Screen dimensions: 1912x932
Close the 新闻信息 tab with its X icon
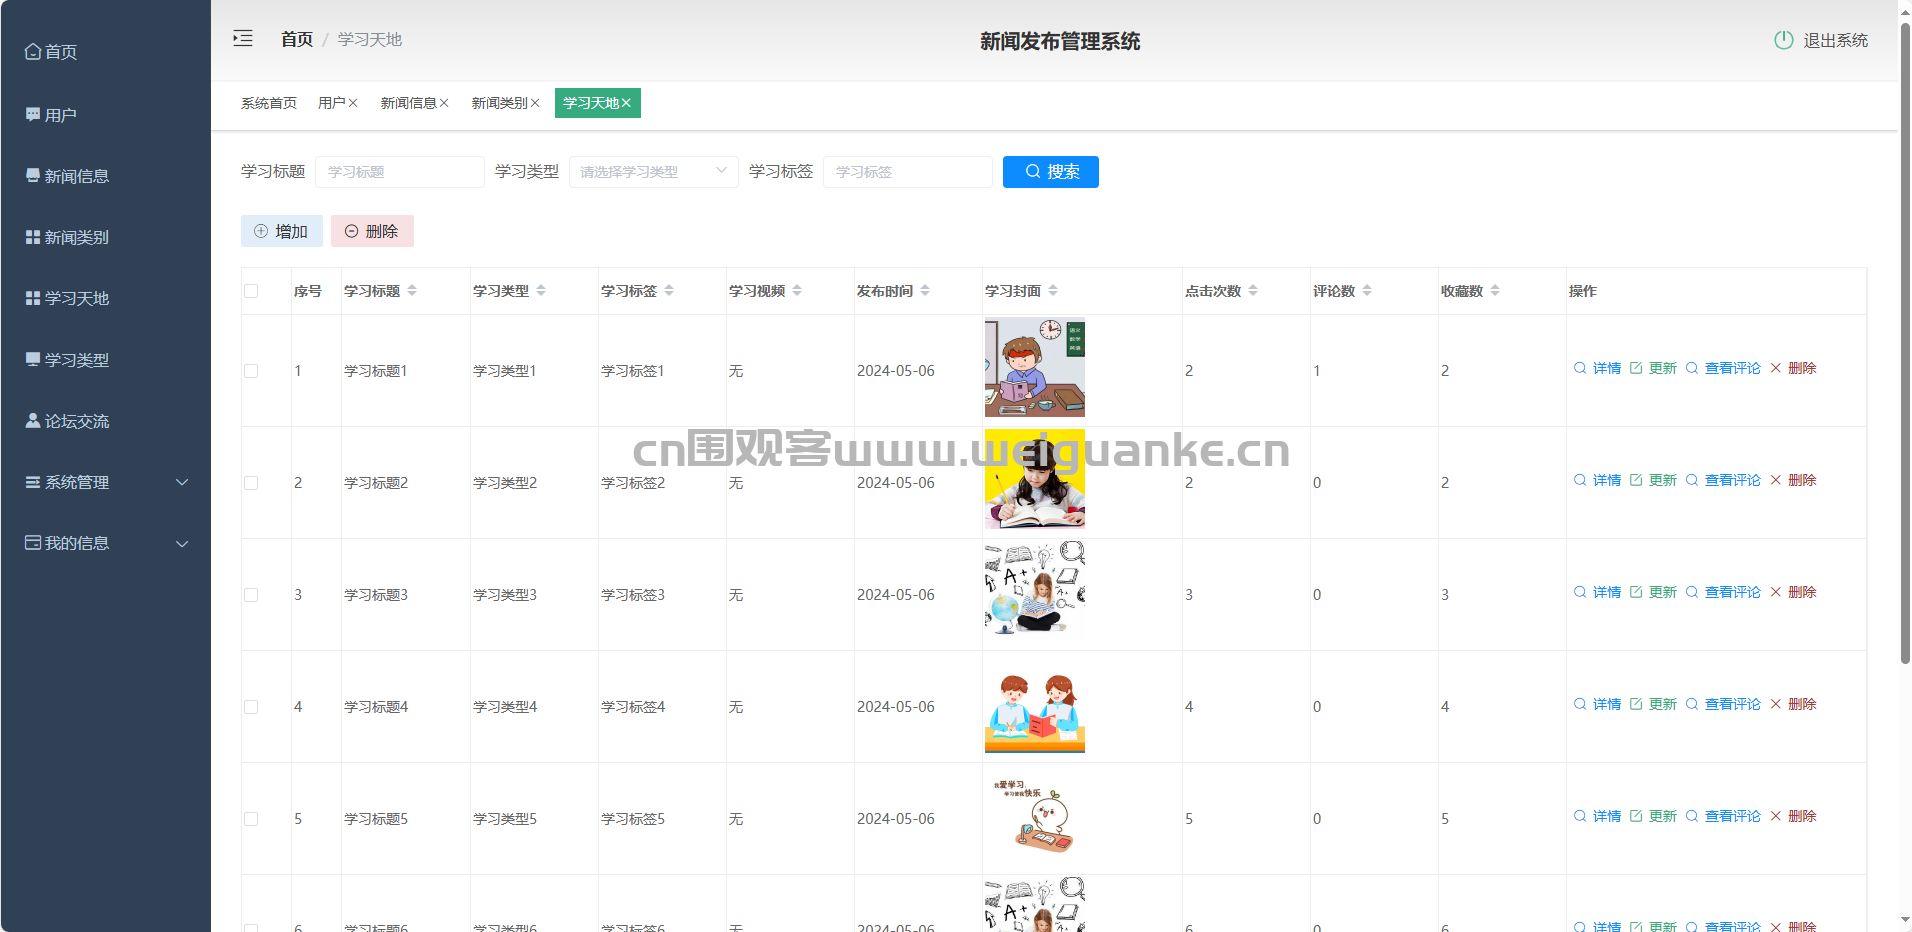click(444, 103)
